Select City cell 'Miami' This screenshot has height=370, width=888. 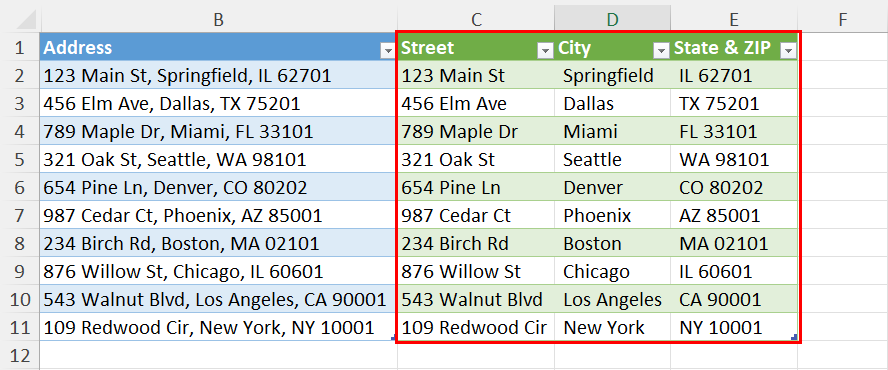click(612, 131)
